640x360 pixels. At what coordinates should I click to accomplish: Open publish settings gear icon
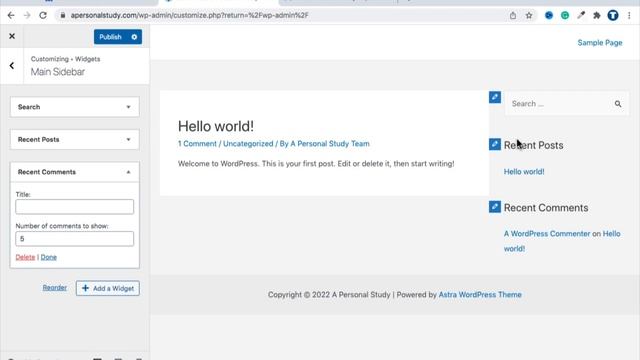tap(134, 37)
